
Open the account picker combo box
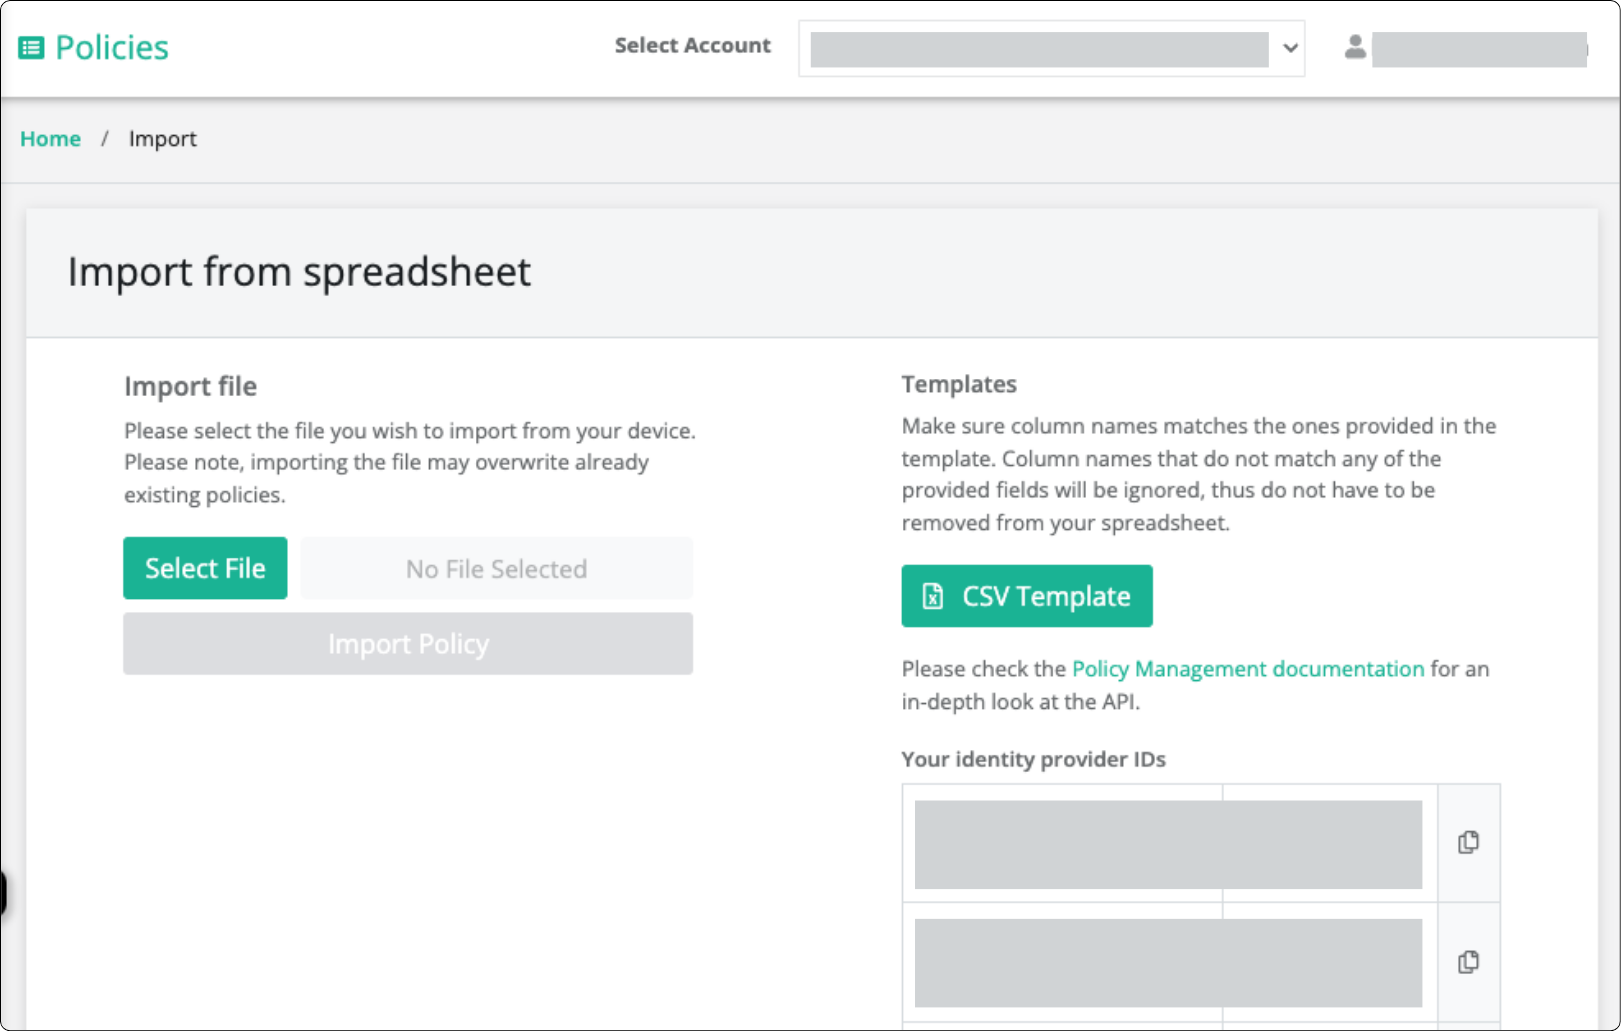(1050, 48)
